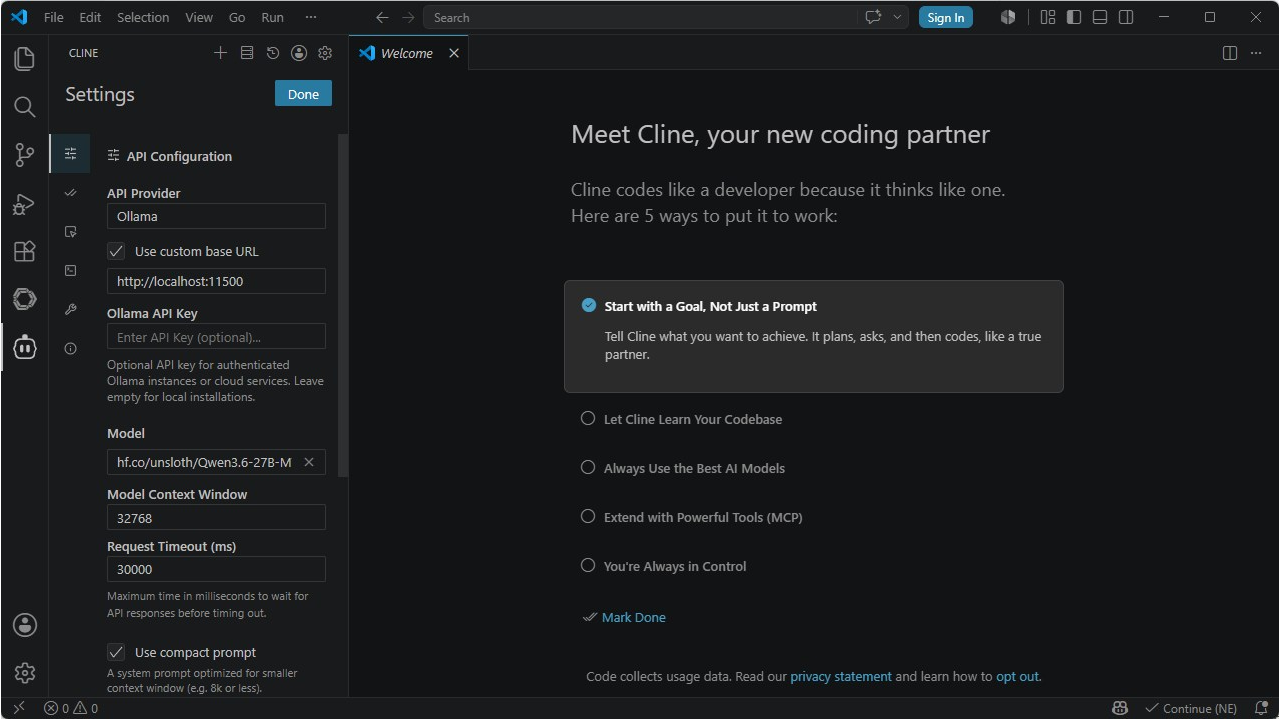Uncheck Use compact prompt
This screenshot has width=1280, height=720.
pos(116,652)
